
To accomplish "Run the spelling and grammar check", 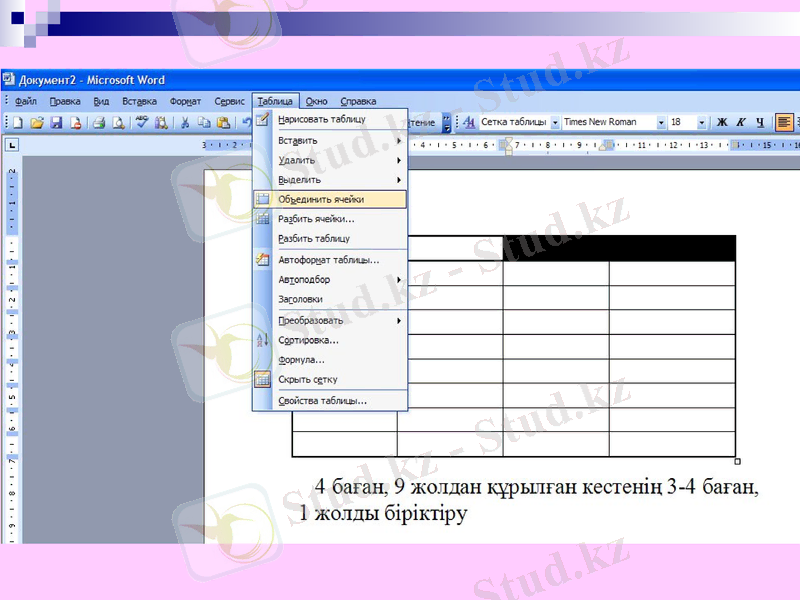I will pyautogui.click(x=140, y=122).
